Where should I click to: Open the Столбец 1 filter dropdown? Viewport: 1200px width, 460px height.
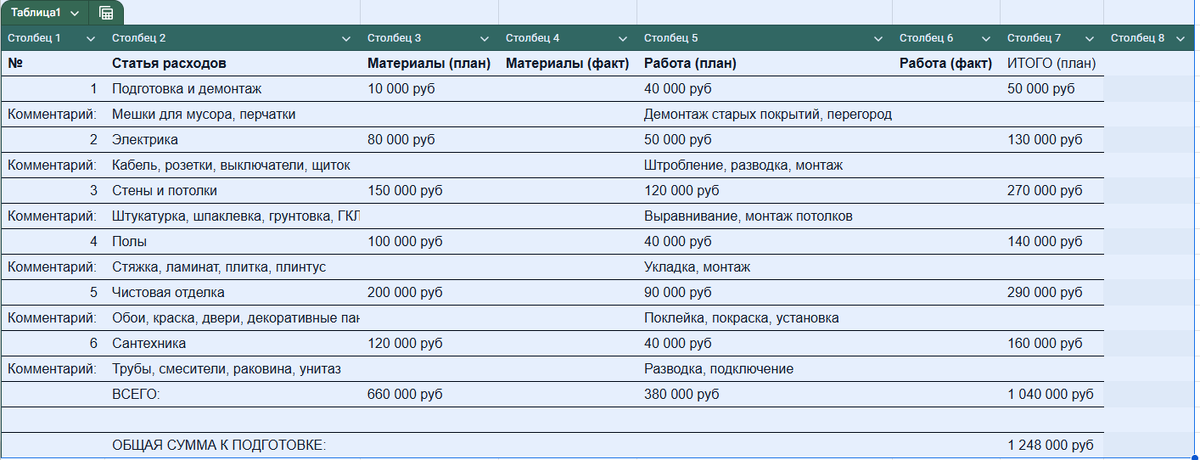tap(92, 39)
